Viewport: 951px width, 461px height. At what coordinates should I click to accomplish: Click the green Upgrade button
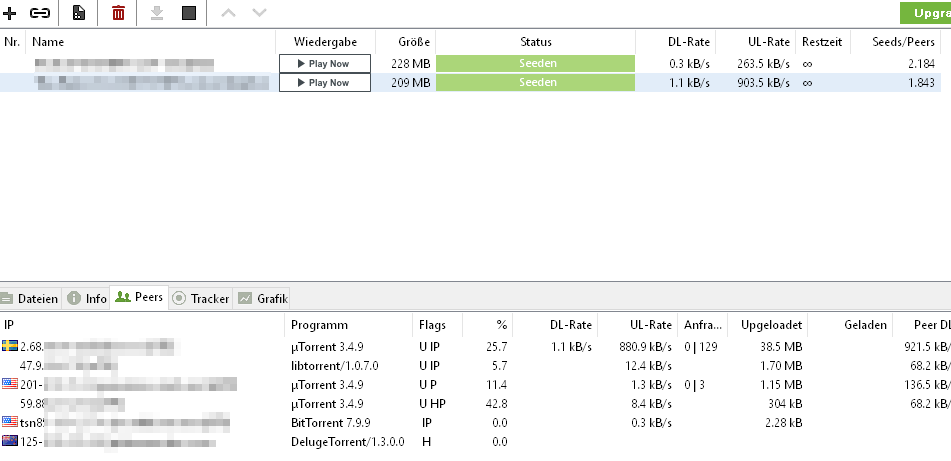tap(925, 13)
